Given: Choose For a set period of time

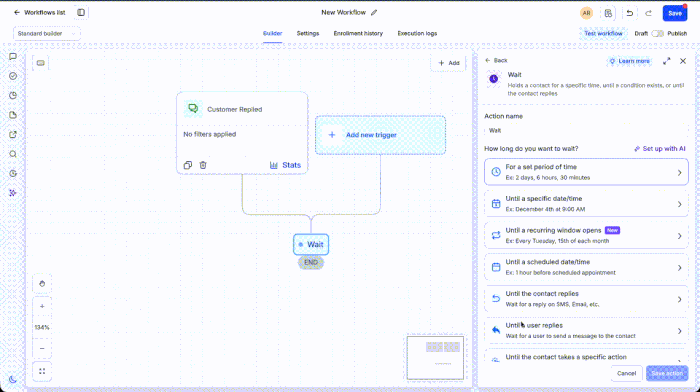Looking at the screenshot, I should [586, 172].
